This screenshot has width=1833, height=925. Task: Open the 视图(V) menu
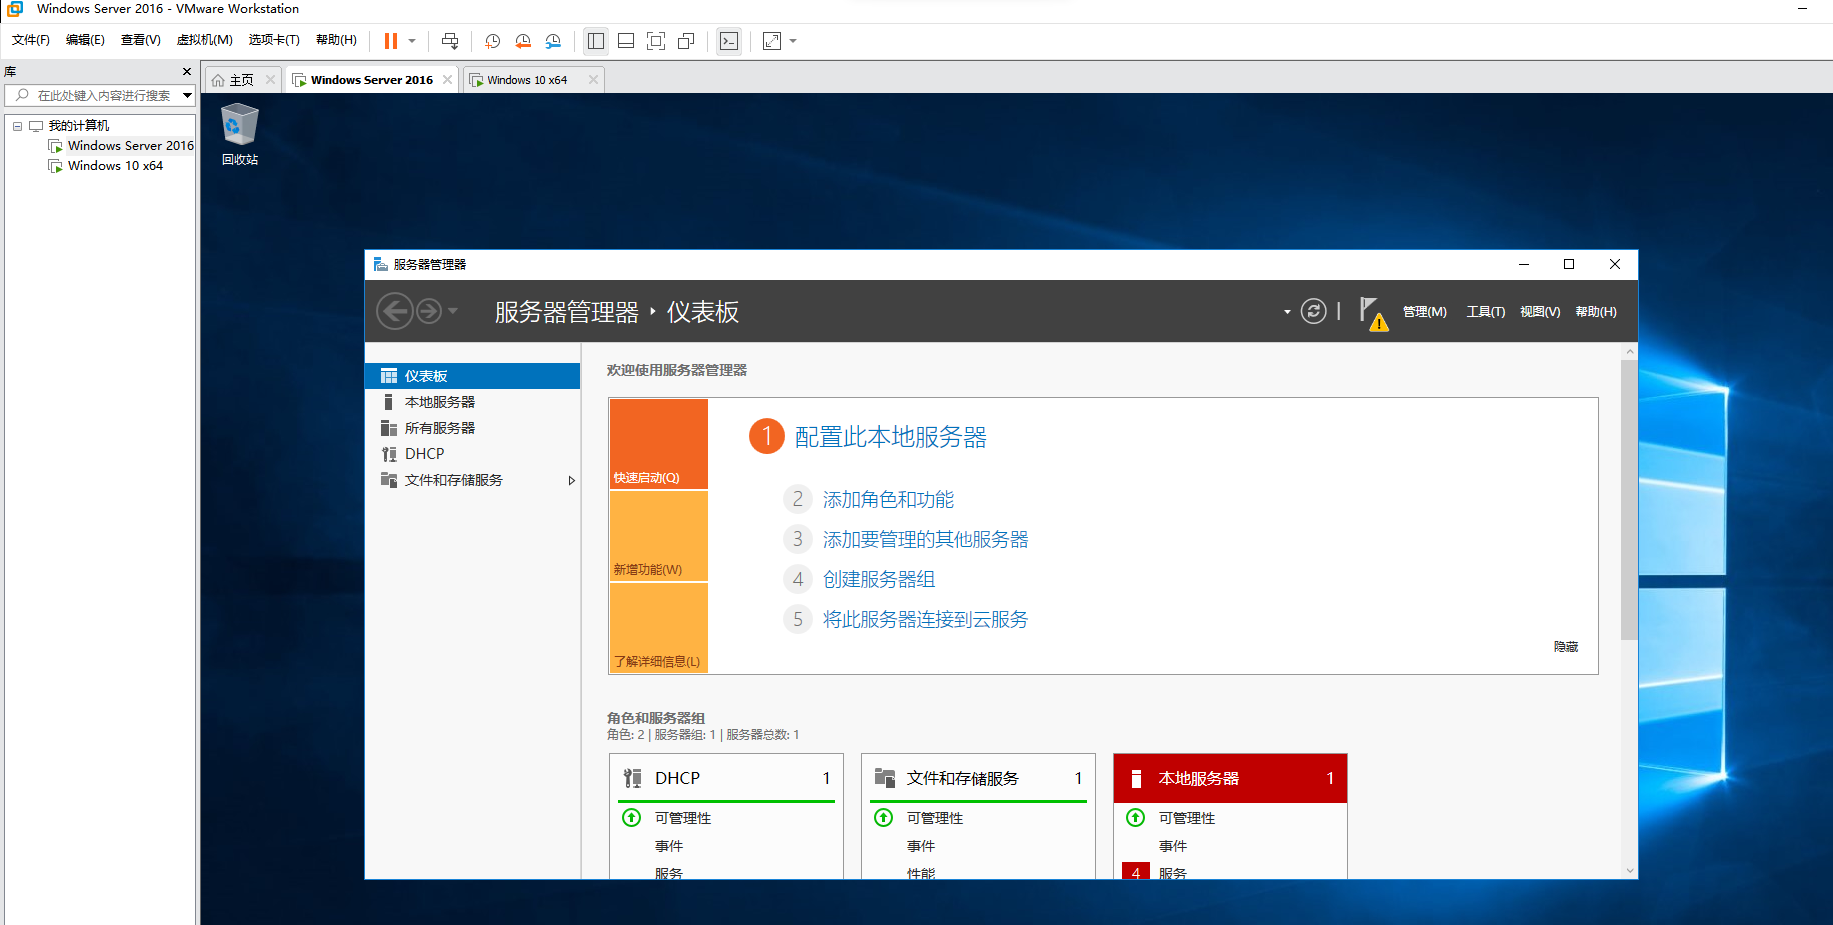pyautogui.click(x=1540, y=312)
